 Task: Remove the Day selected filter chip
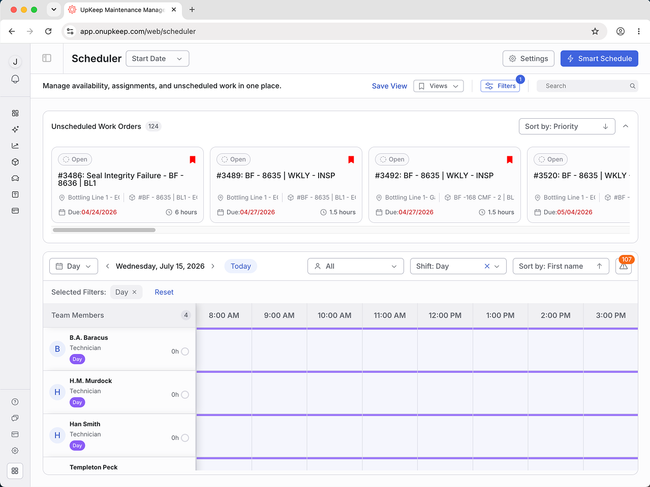[x=134, y=292]
